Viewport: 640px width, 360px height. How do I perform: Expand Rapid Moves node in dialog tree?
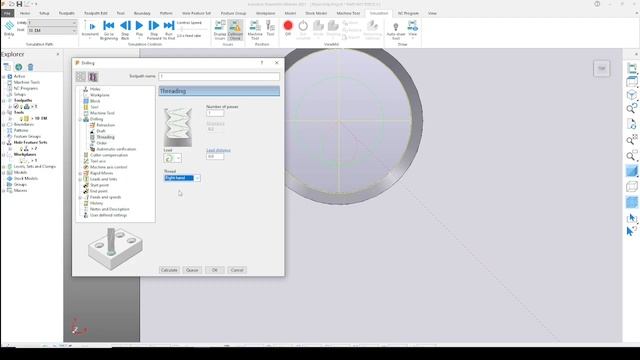pyautogui.click(x=80, y=173)
